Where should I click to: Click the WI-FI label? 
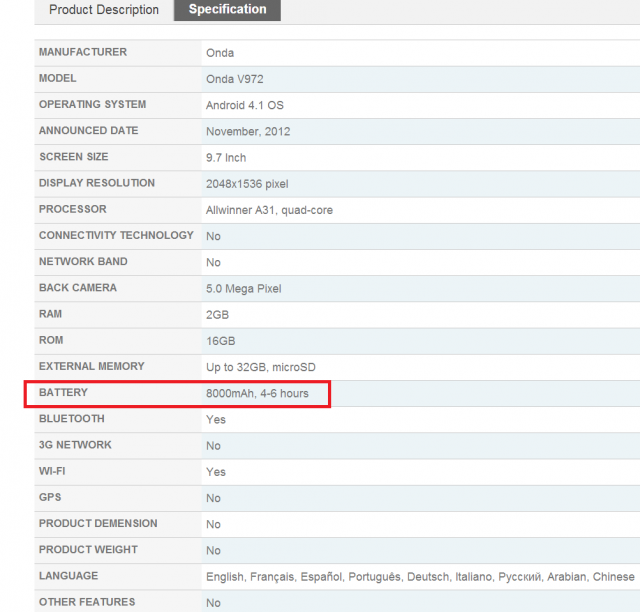52,471
